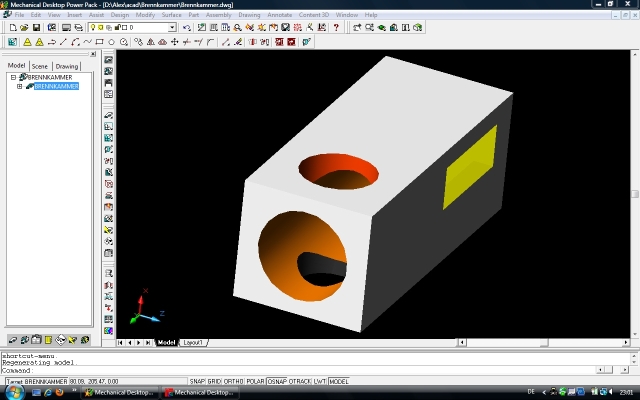Click the MODEL button in status bar
This screenshot has width=640, height=400.
click(338, 381)
